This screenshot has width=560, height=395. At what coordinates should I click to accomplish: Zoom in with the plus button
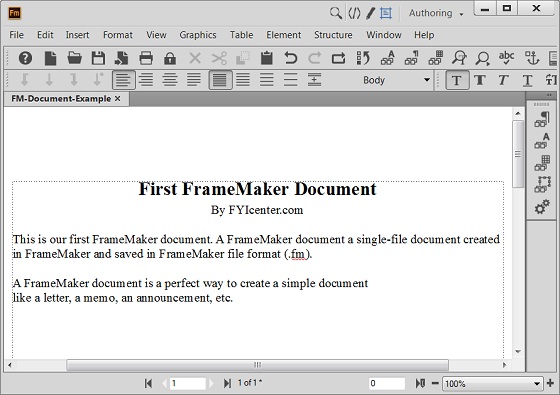coord(550,383)
